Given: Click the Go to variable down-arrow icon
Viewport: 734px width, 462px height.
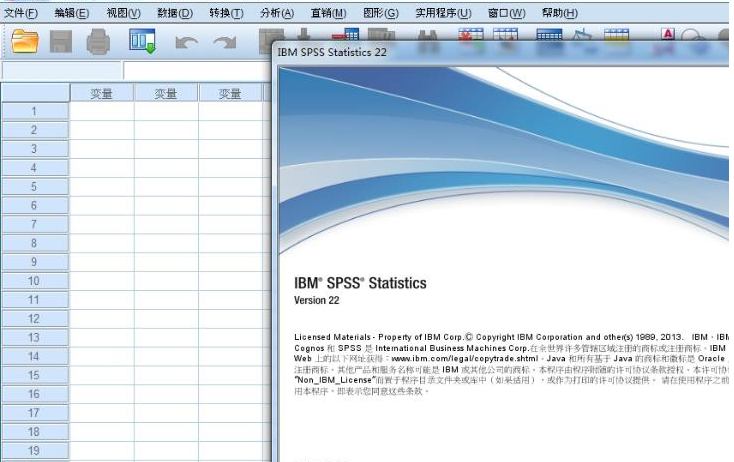Looking at the screenshot, I should [x=304, y=35].
